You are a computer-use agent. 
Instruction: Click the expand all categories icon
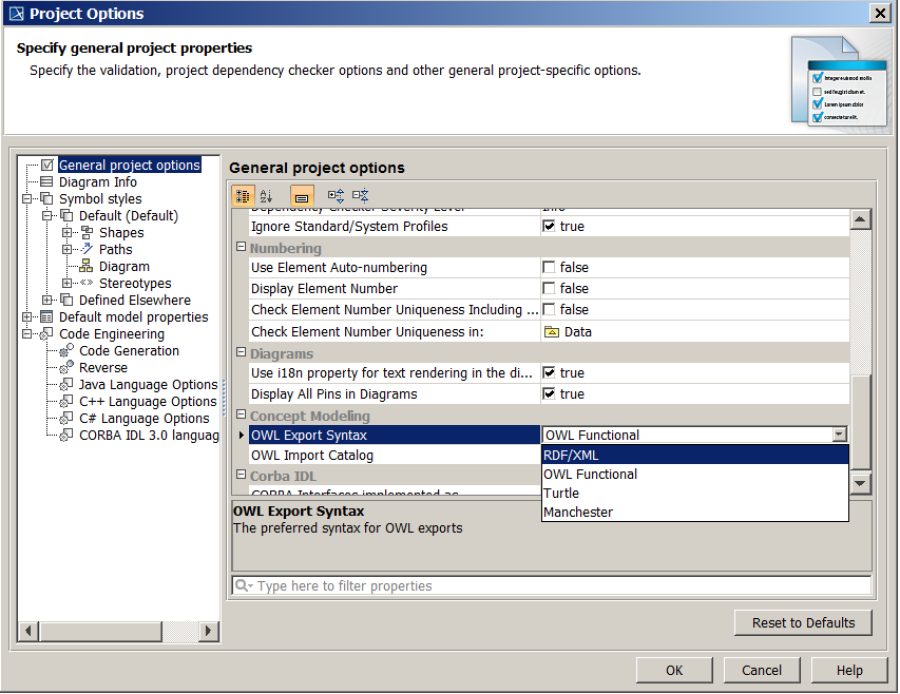[x=336, y=196]
